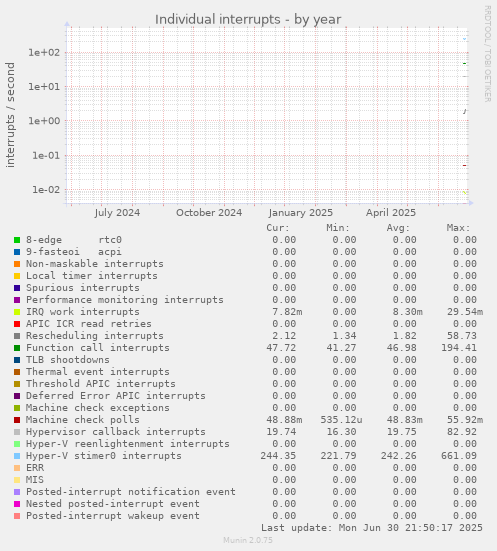Click the lime IRQ work interrupts swatch

click(x=17, y=312)
